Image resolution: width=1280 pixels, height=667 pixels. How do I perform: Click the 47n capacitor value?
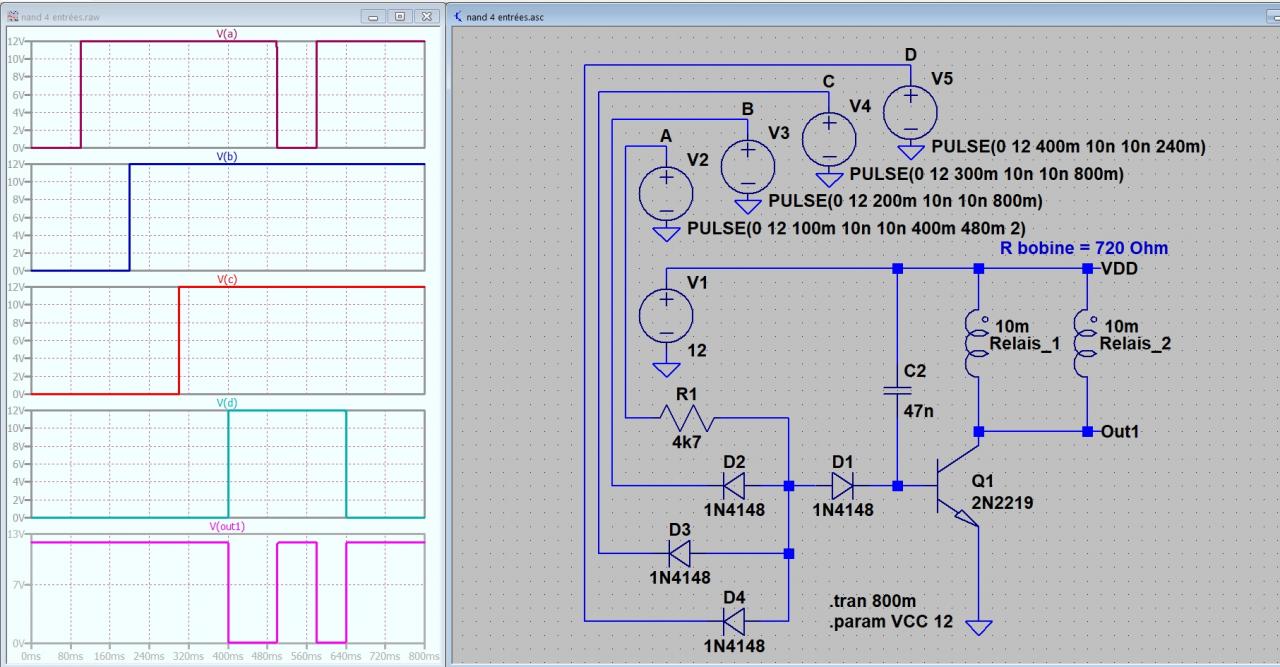[x=919, y=411]
